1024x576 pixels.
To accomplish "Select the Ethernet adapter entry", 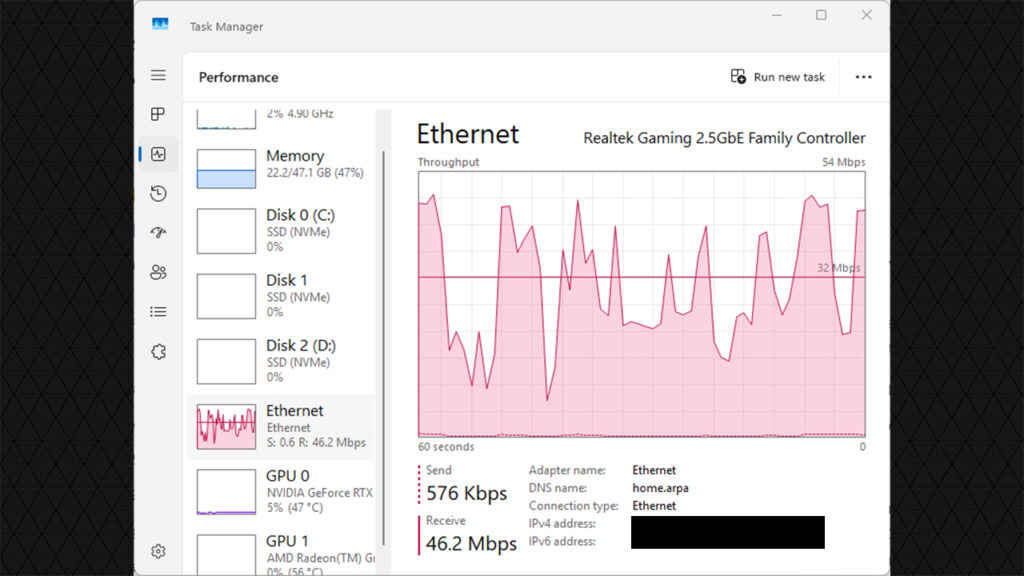I will pos(280,425).
